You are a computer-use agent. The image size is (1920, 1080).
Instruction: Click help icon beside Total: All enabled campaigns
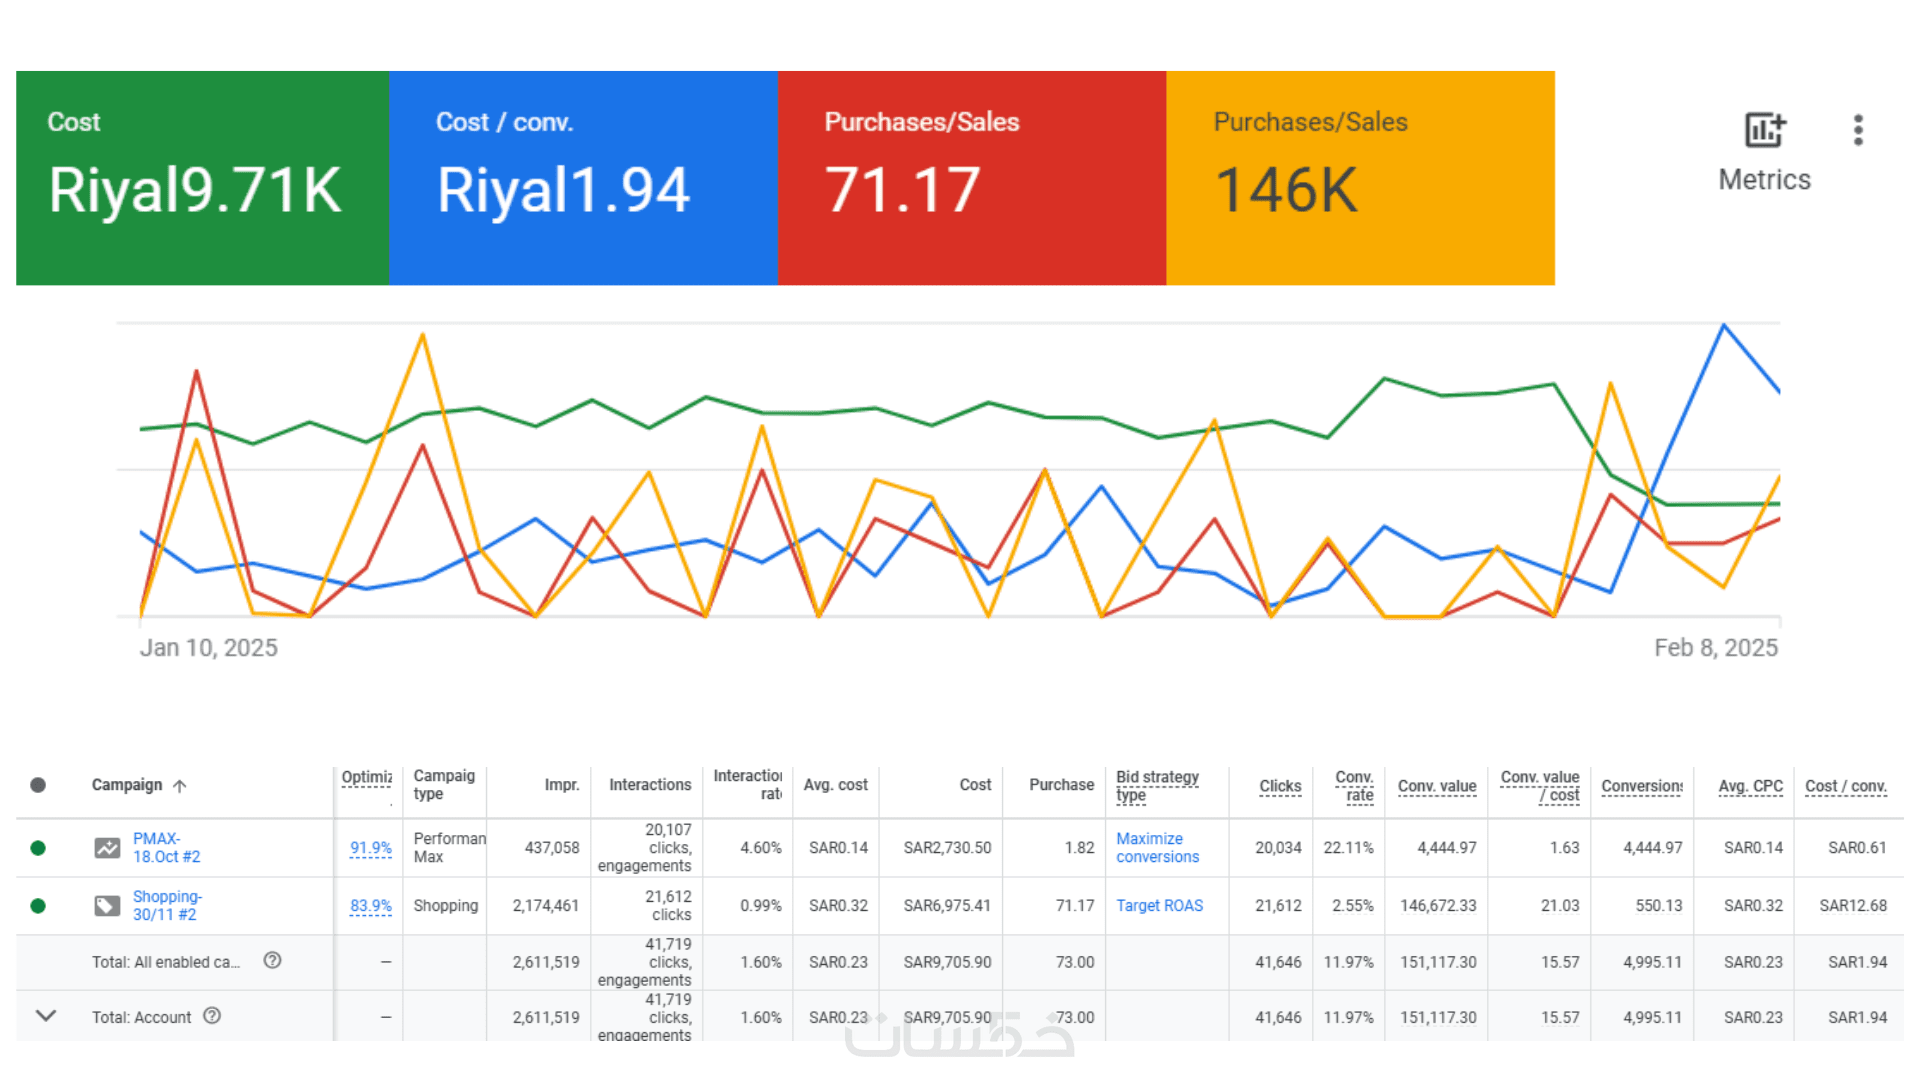(272, 961)
